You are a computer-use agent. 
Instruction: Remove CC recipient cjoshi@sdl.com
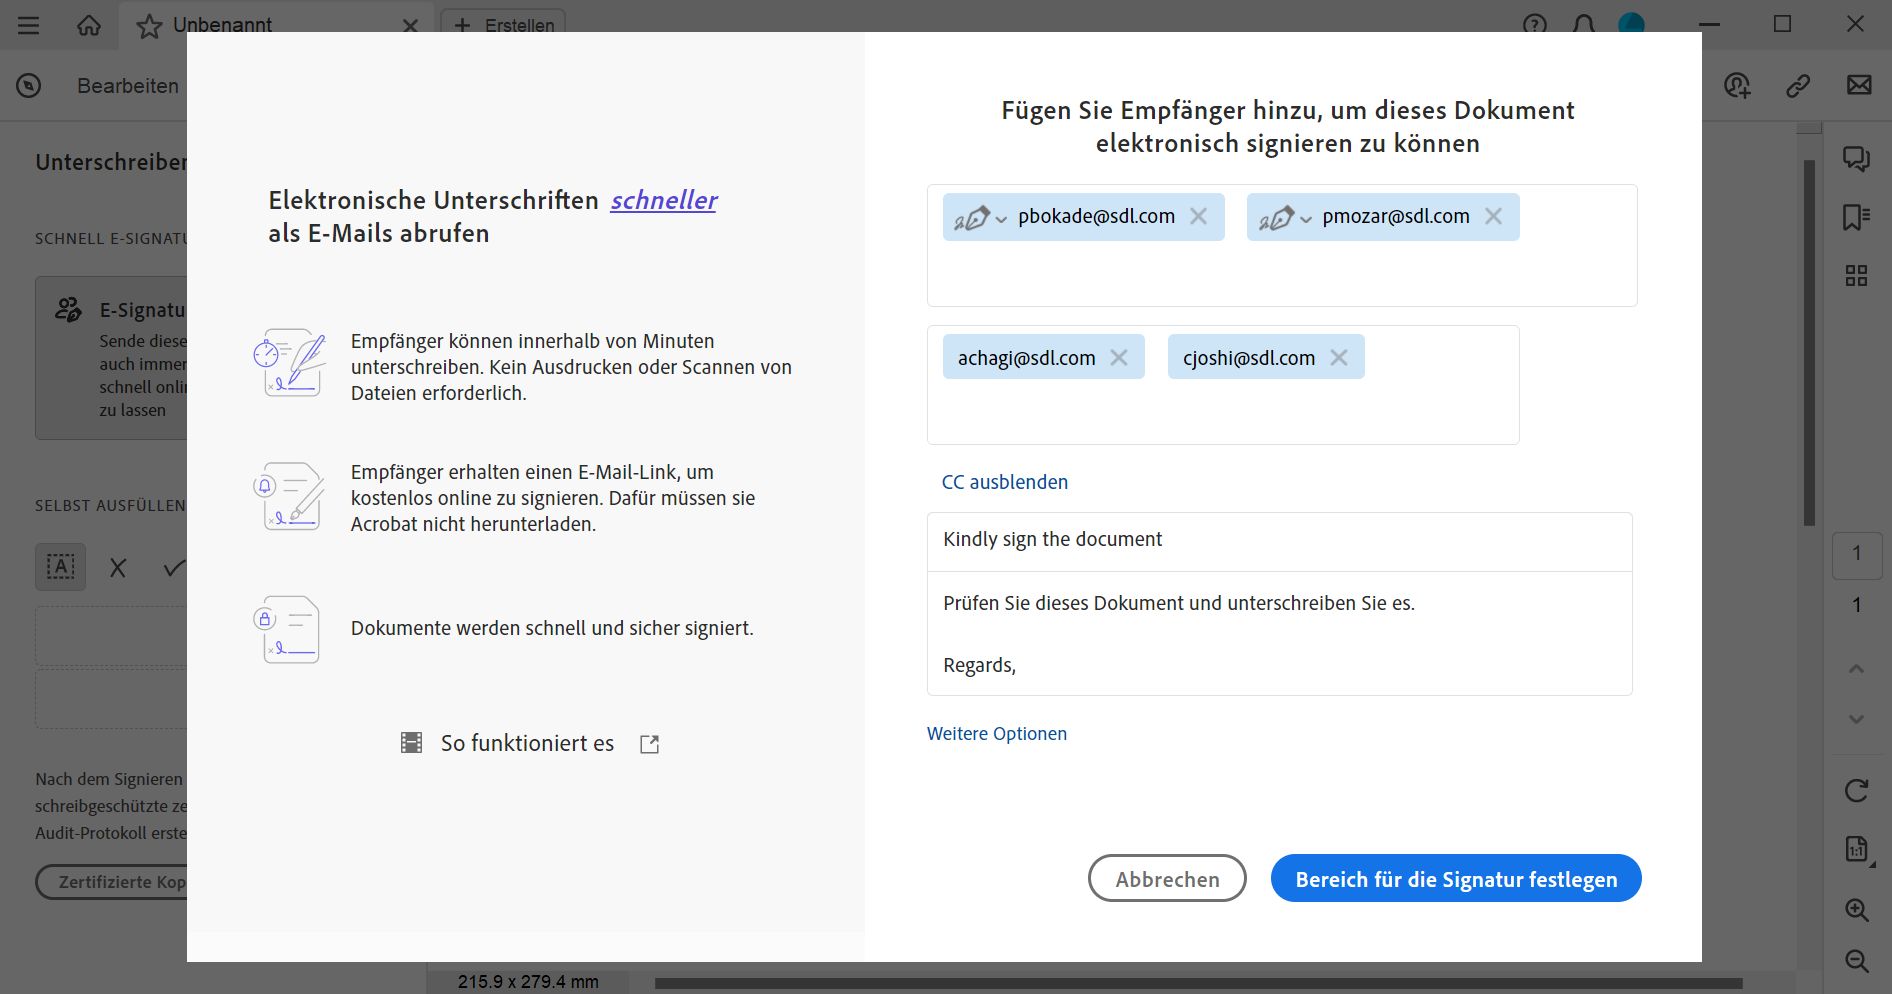[1340, 356]
